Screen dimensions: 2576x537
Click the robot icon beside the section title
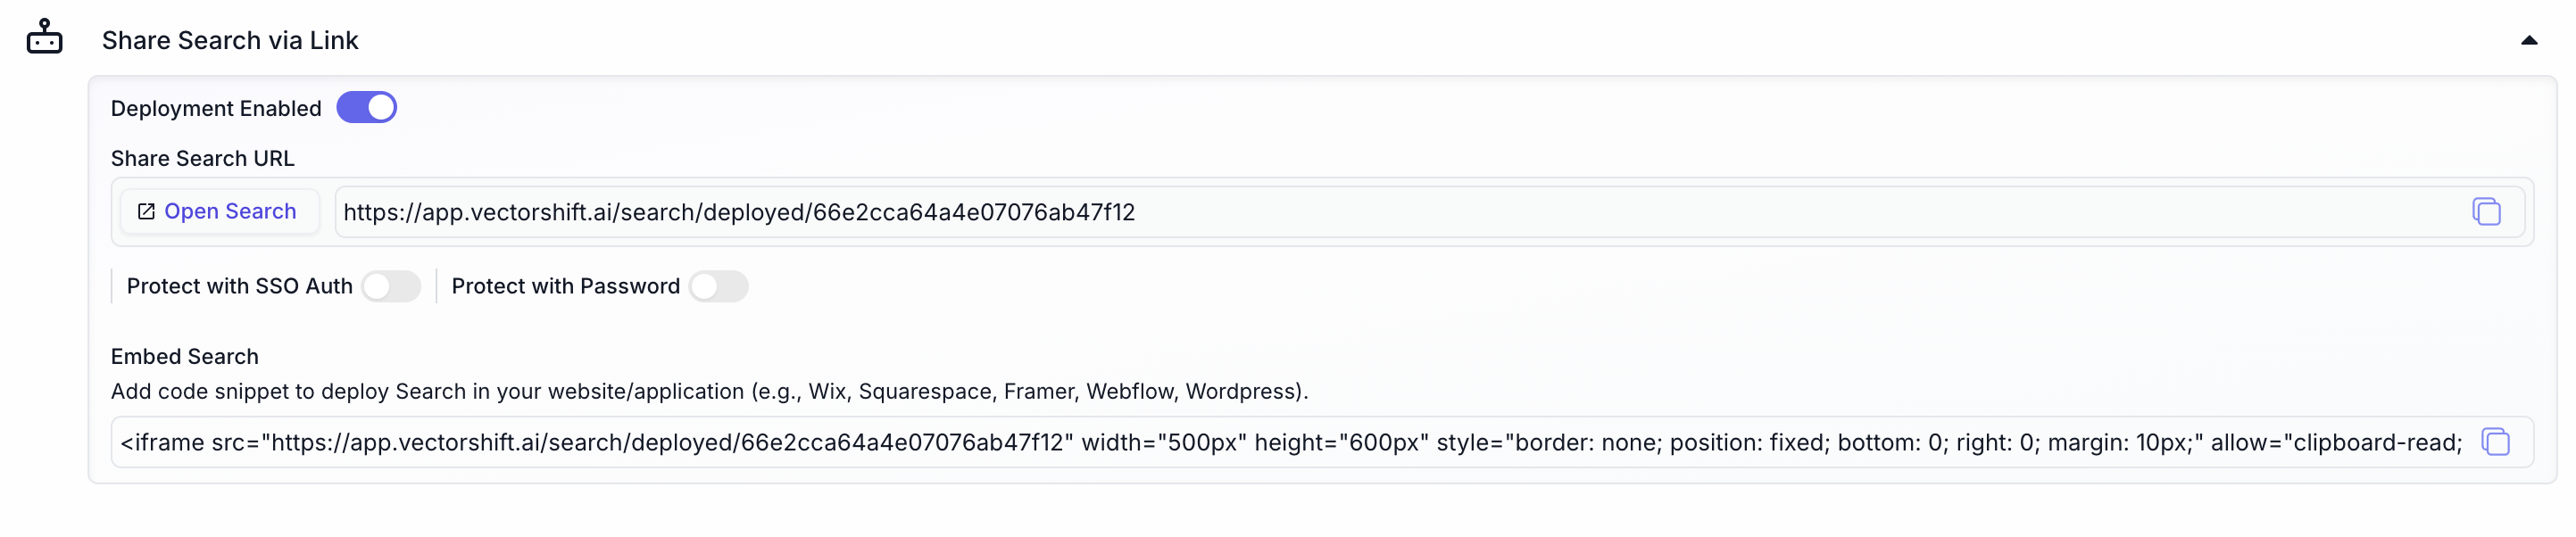44,37
